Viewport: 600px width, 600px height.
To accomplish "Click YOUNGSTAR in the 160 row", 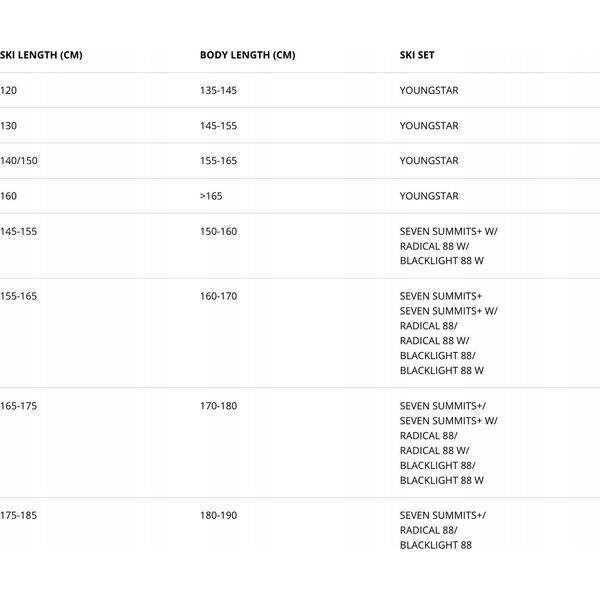I will [429, 196].
